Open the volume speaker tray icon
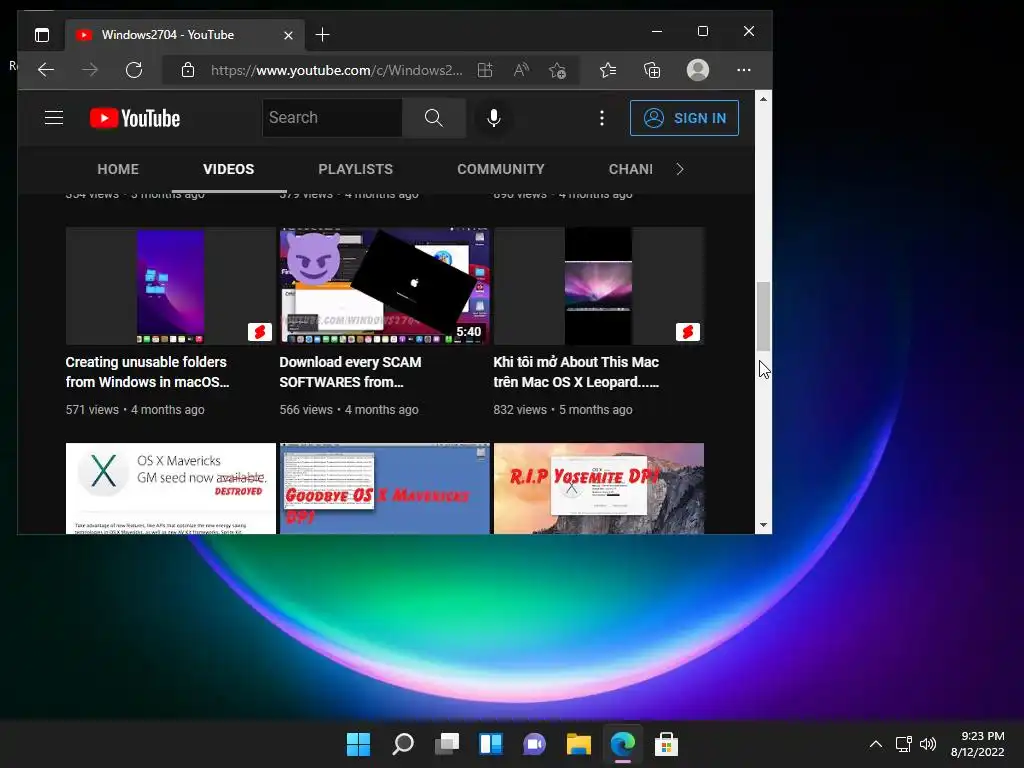 927,744
